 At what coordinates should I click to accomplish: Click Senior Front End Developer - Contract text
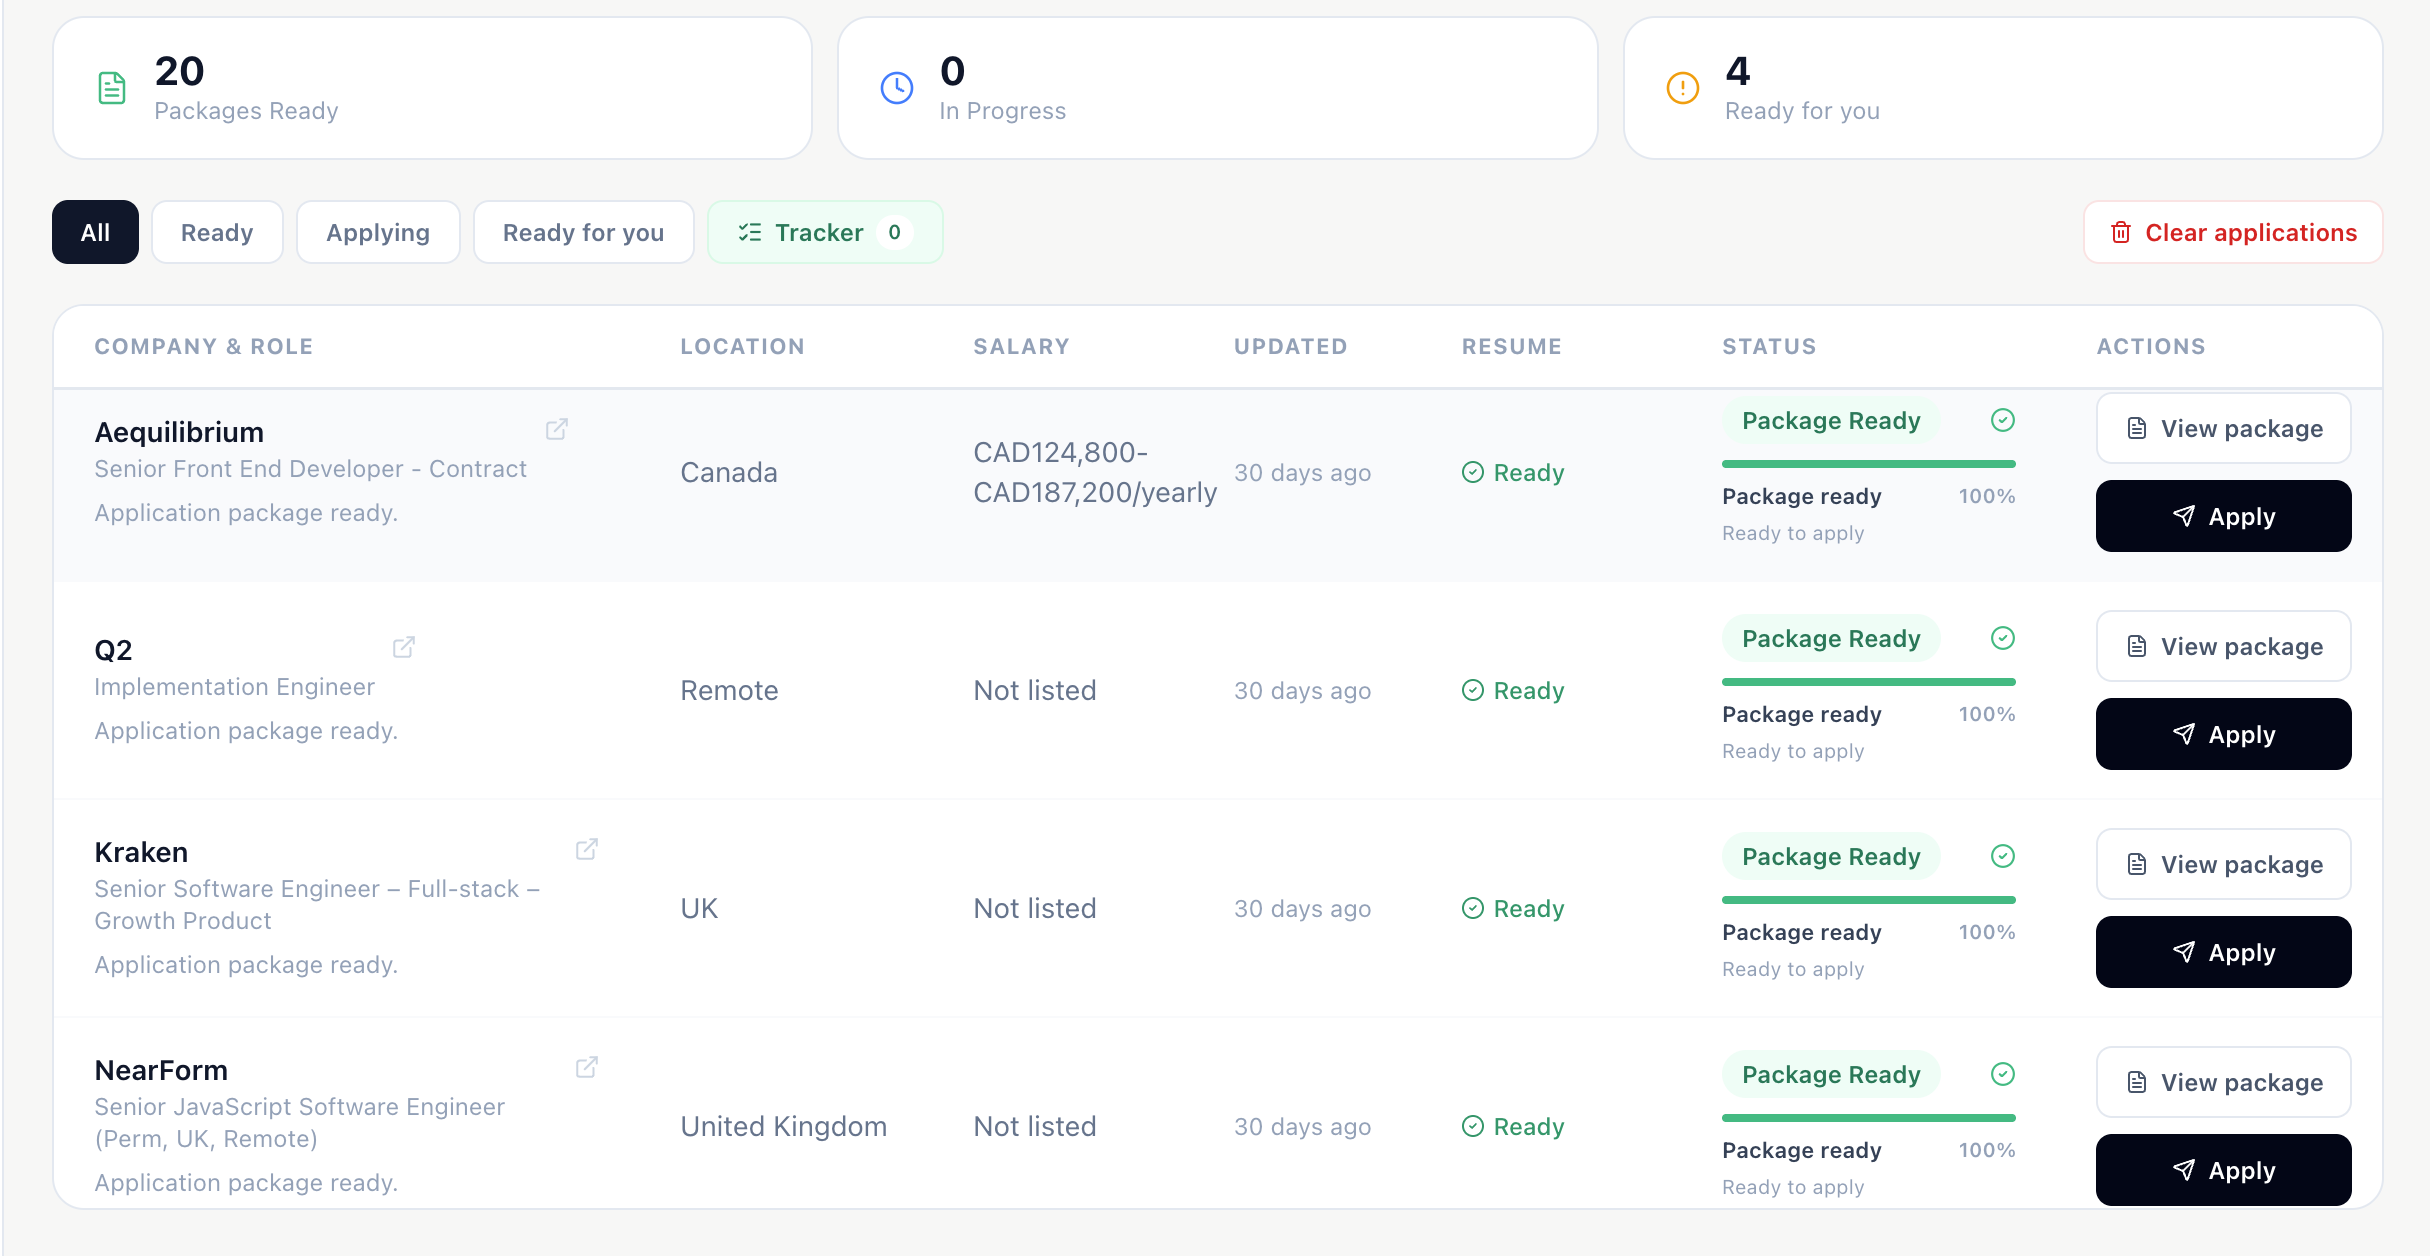[x=310, y=469]
